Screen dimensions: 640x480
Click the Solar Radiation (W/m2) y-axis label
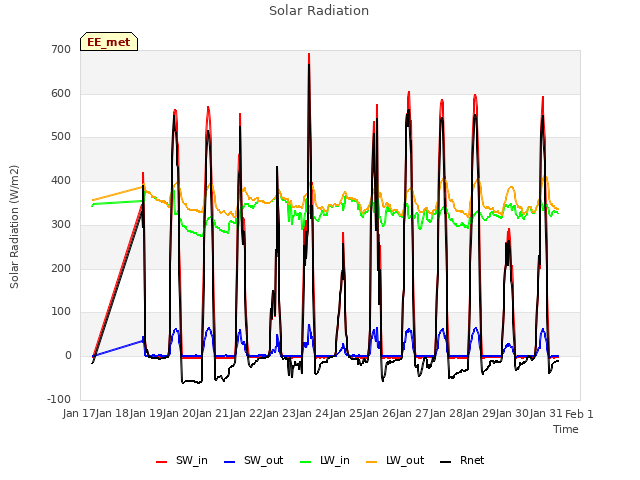point(14,227)
